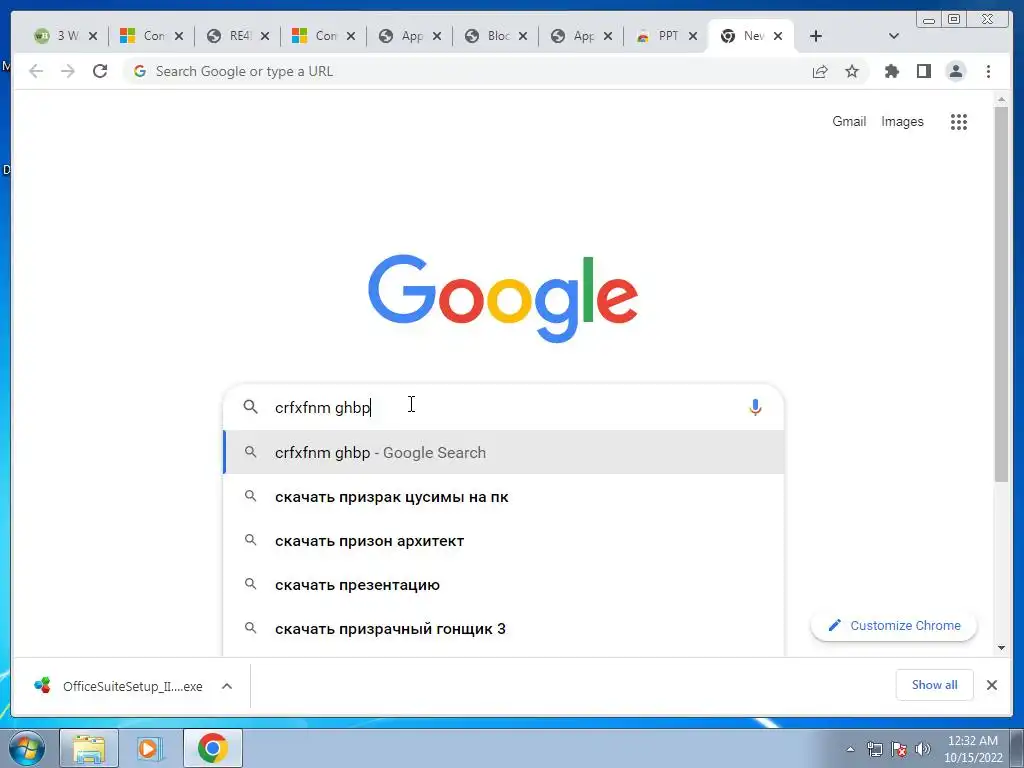
Task: Close the PPT tab
Action: click(693, 36)
